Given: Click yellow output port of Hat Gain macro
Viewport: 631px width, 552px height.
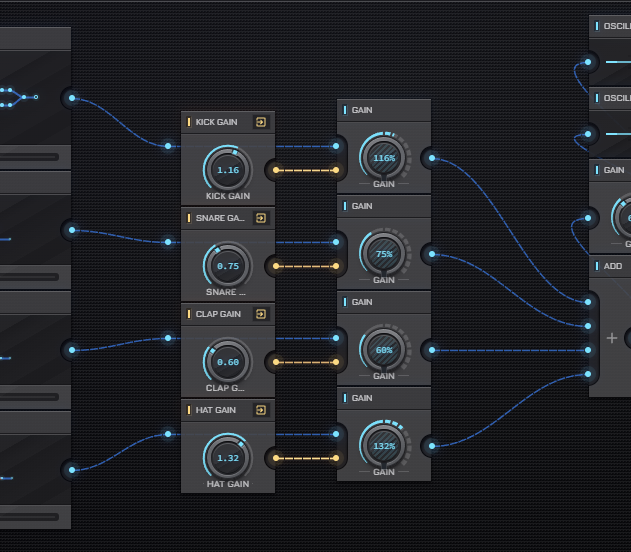Looking at the screenshot, I should [276, 458].
